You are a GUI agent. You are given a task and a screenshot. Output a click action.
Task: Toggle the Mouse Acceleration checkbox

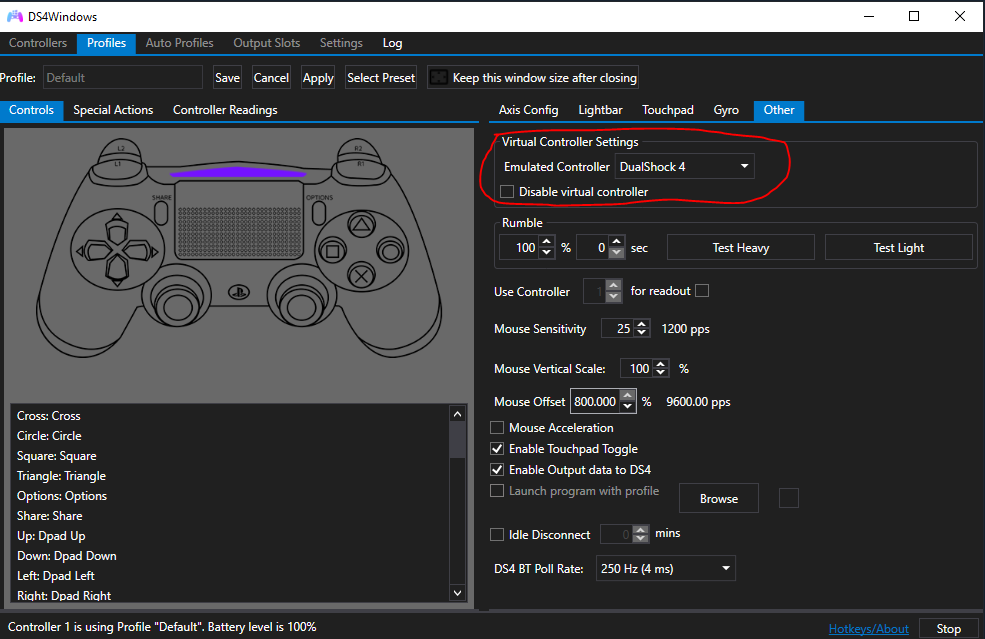[498, 428]
